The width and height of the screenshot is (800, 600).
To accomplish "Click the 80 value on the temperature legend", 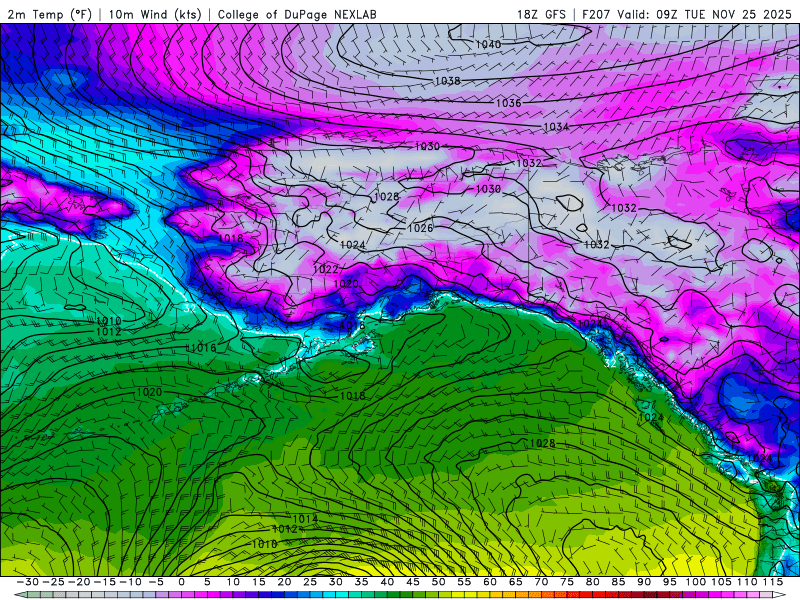I will [592, 582].
